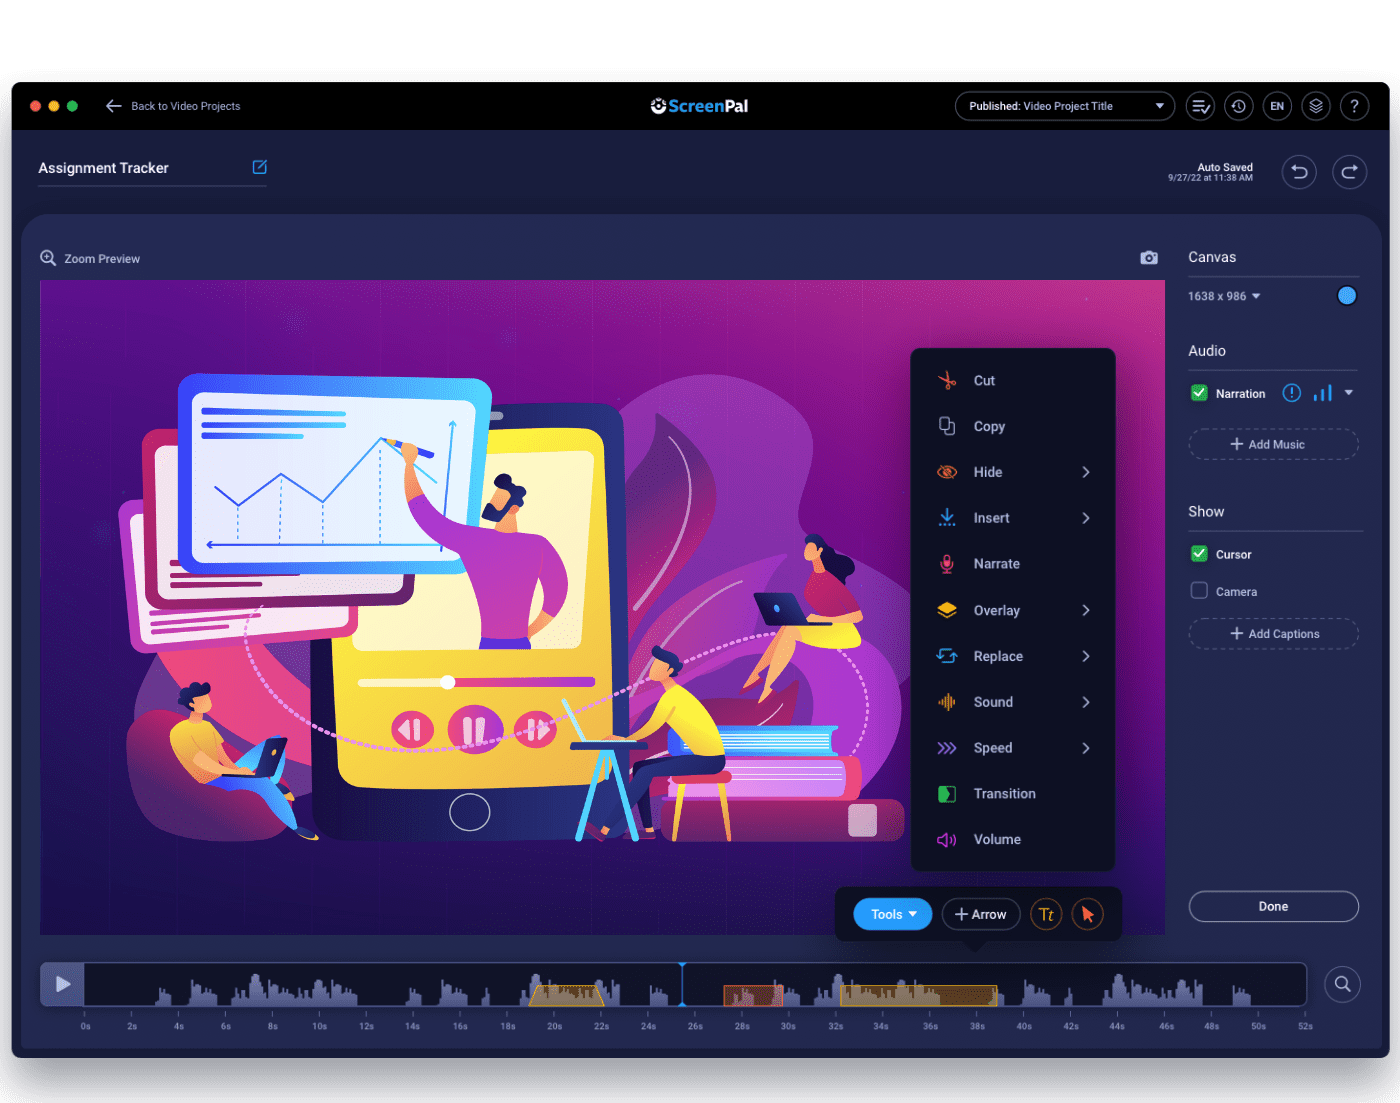Select the text tool next to Arrow

[1046, 914]
